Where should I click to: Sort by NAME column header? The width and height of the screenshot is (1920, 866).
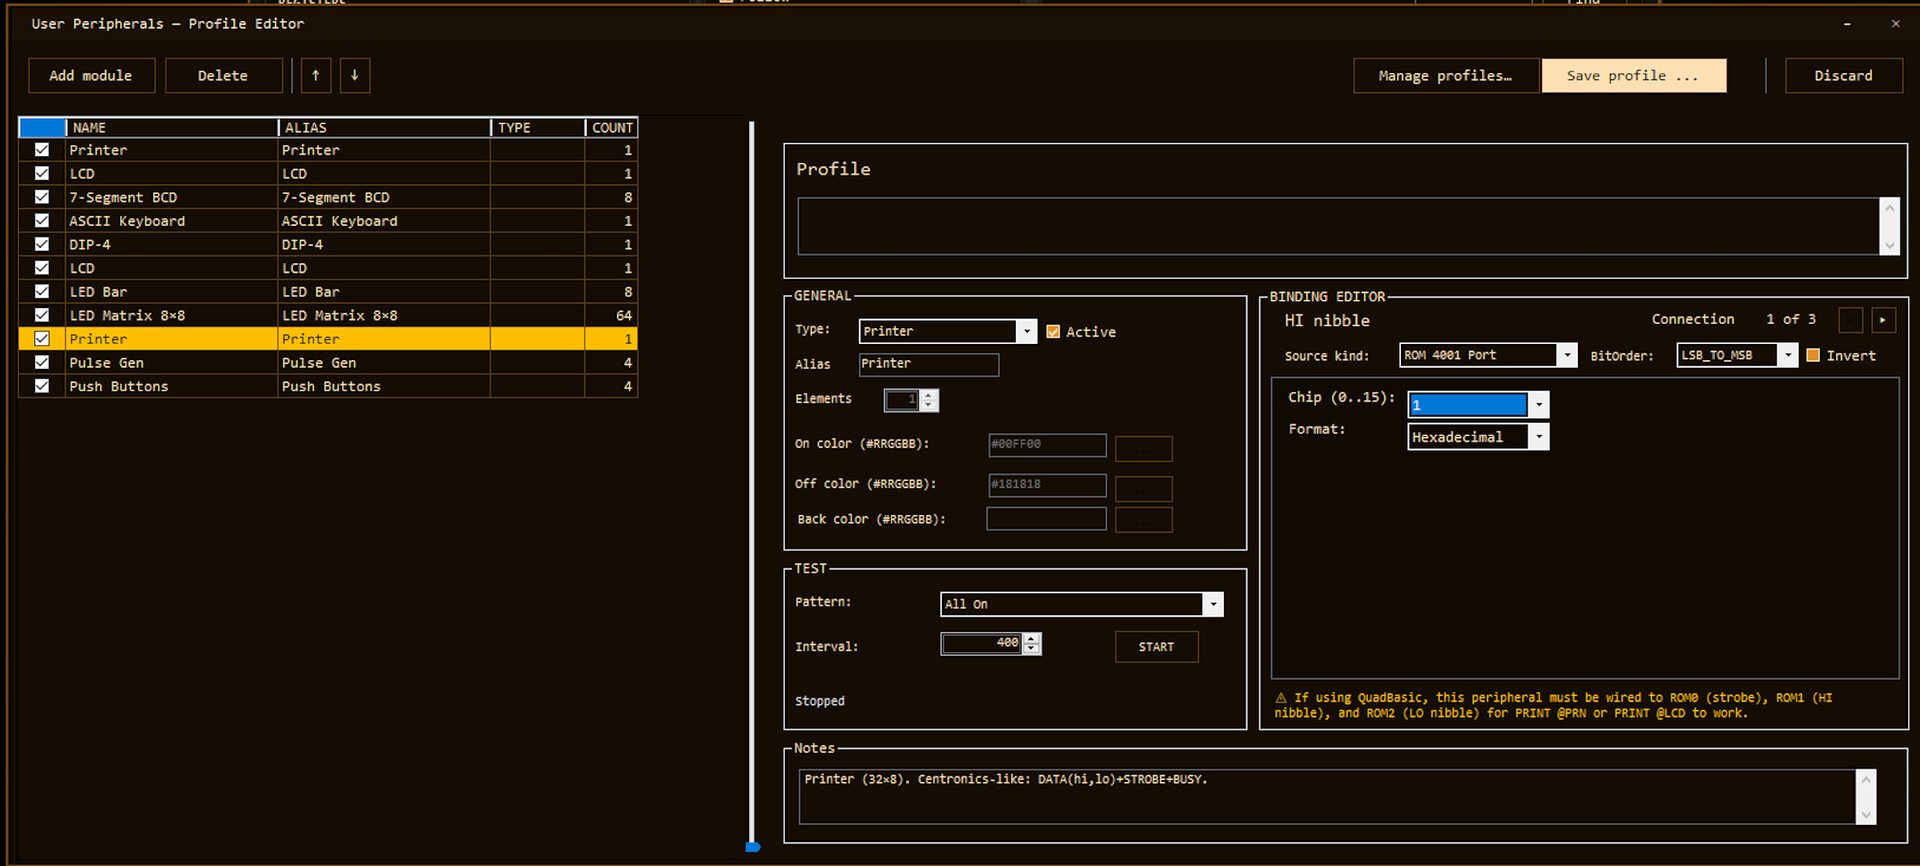point(172,127)
